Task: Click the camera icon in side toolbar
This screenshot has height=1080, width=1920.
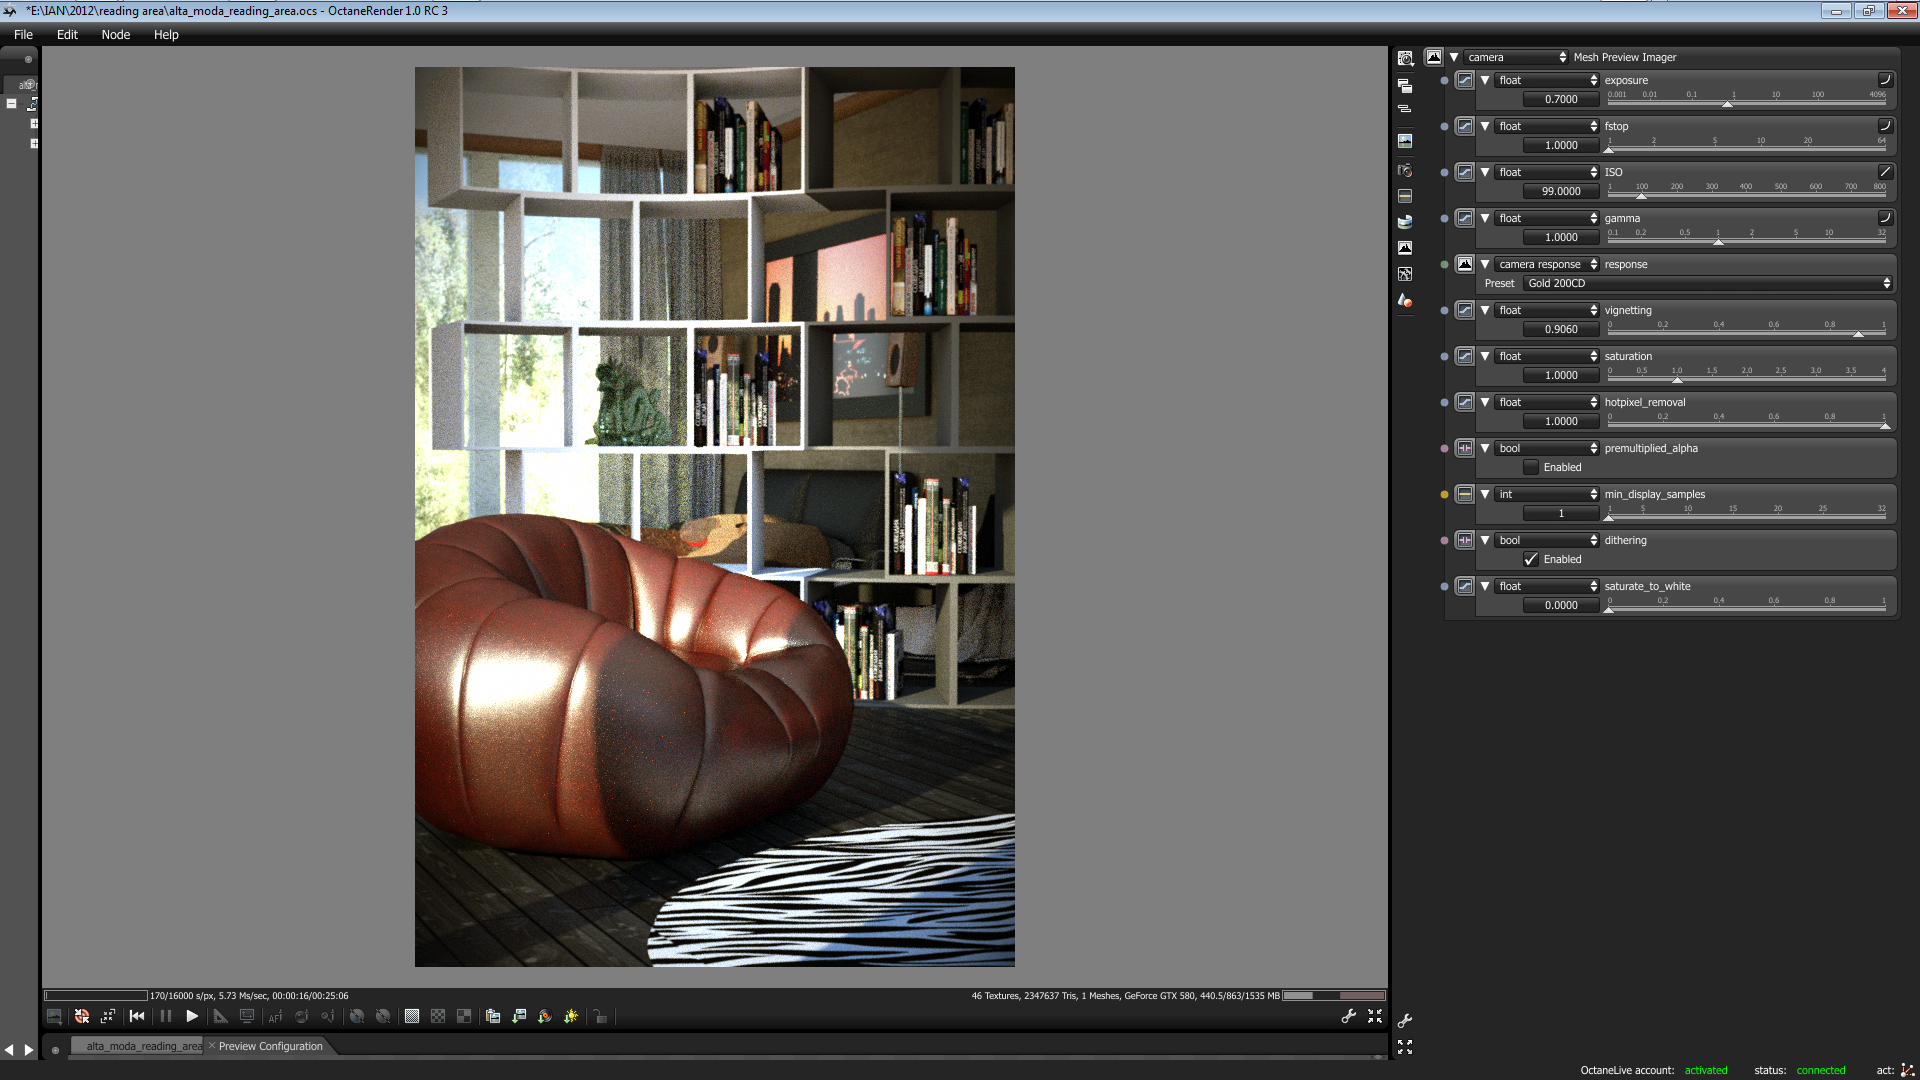Action: point(1405,170)
